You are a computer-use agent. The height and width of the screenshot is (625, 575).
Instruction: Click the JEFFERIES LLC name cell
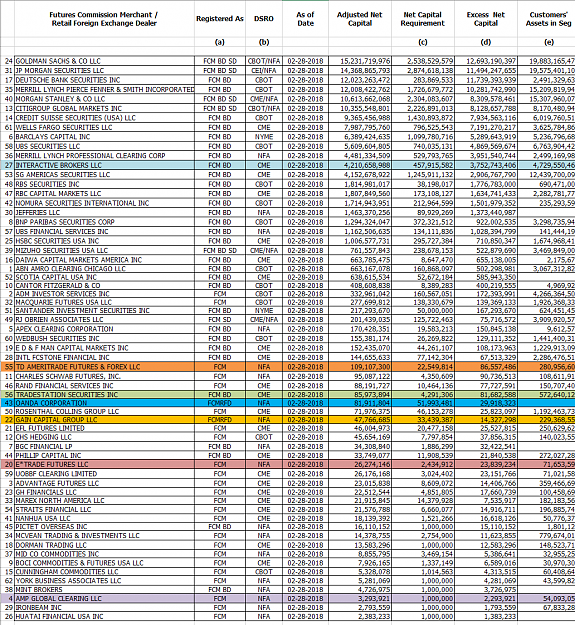pyautogui.click(x=104, y=212)
